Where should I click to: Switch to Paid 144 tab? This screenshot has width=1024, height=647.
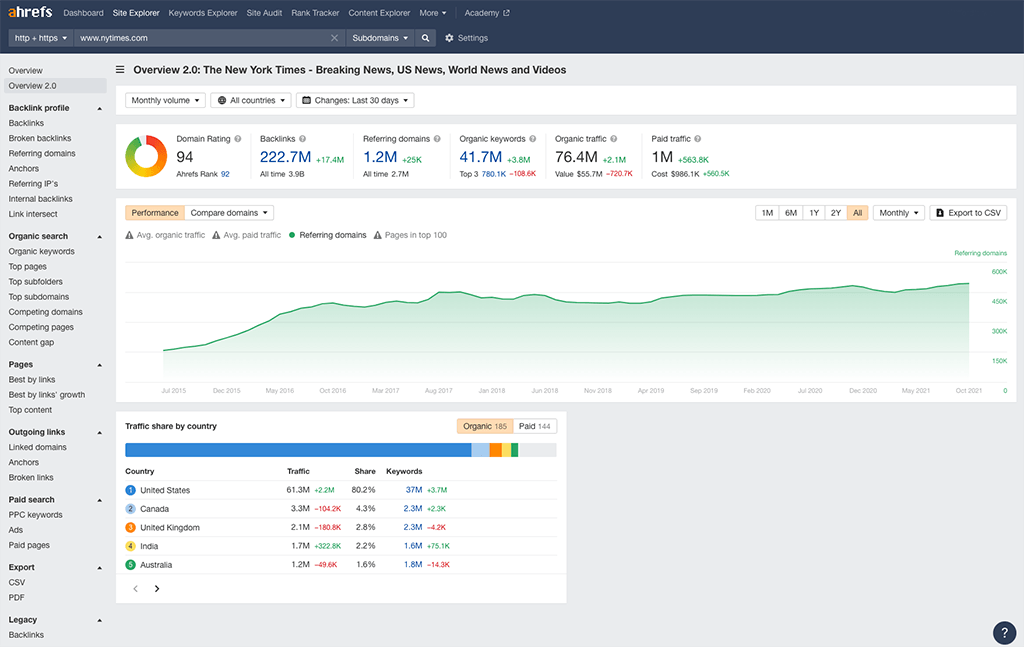point(535,426)
